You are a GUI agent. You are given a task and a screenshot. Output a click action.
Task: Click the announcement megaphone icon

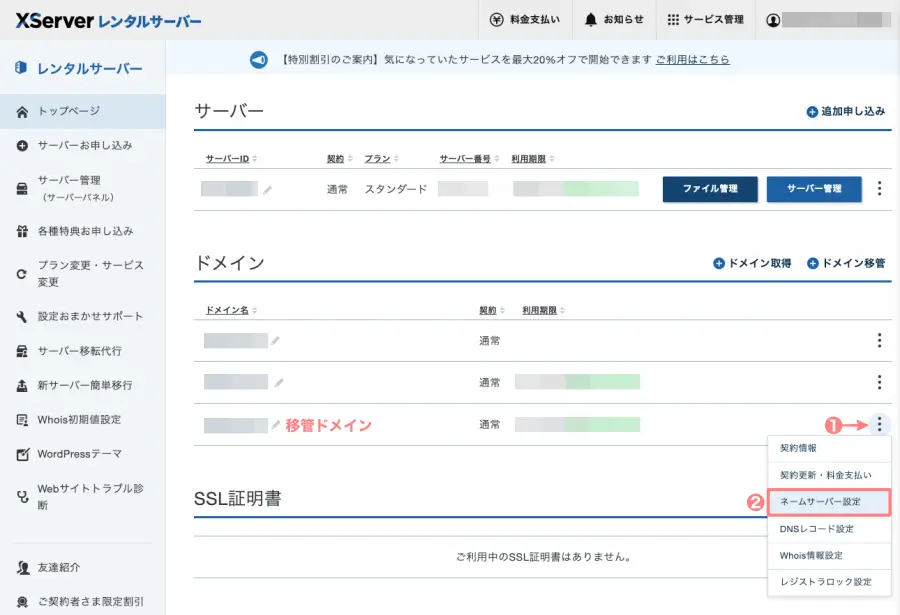coord(258,60)
